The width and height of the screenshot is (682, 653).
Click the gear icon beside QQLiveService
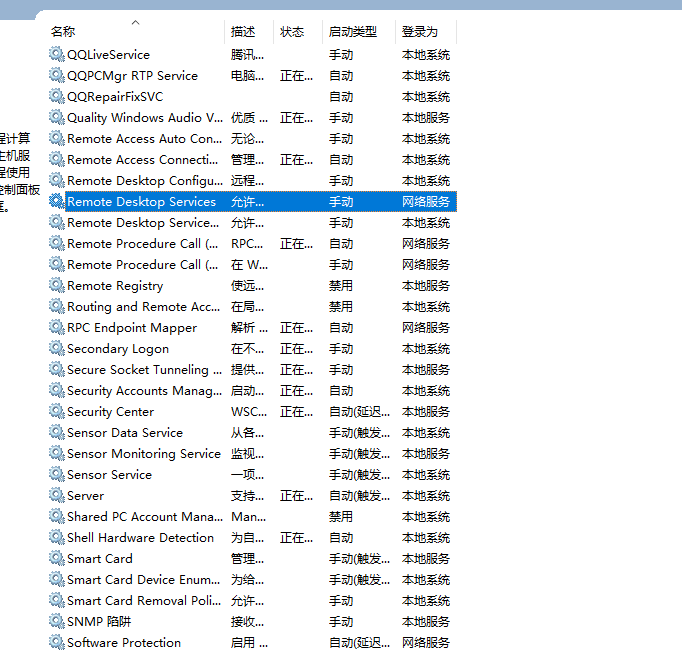point(56,55)
